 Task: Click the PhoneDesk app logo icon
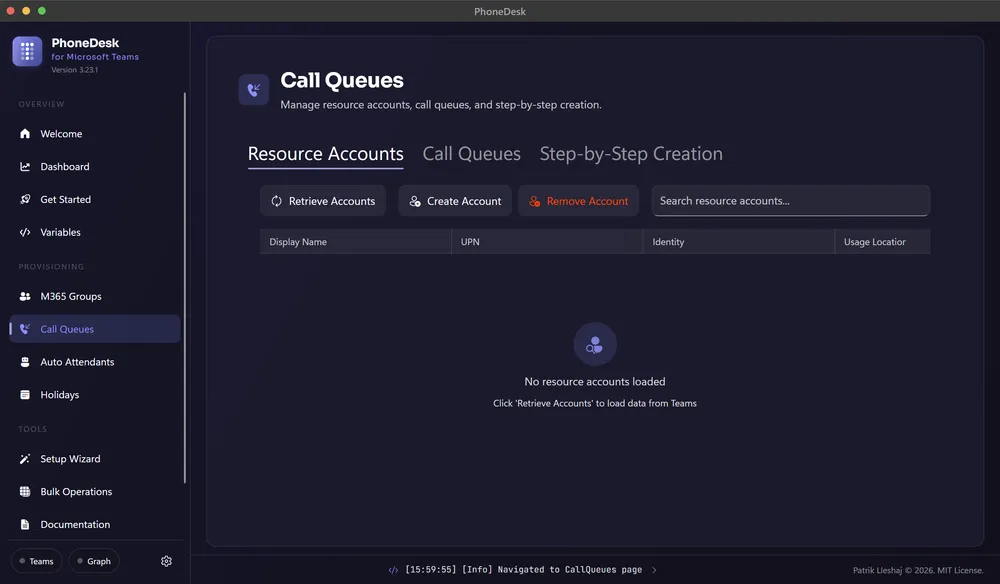pyautogui.click(x=27, y=52)
